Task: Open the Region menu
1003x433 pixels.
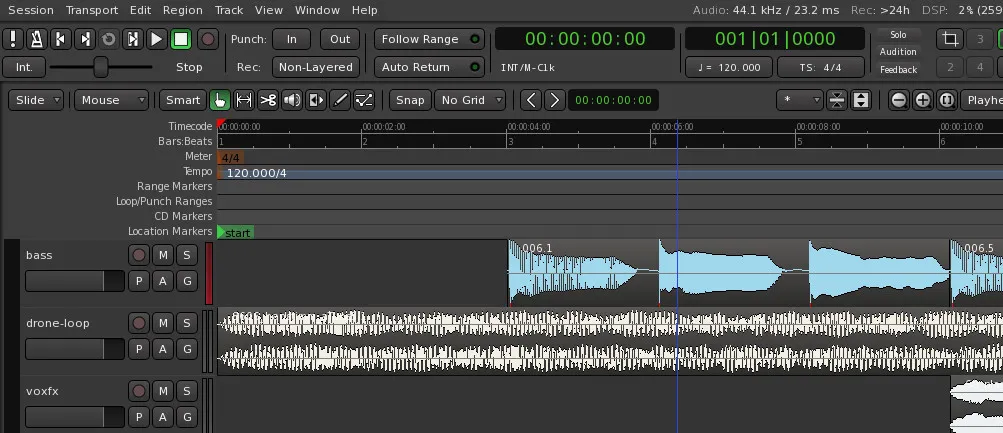Action: click(x=182, y=10)
